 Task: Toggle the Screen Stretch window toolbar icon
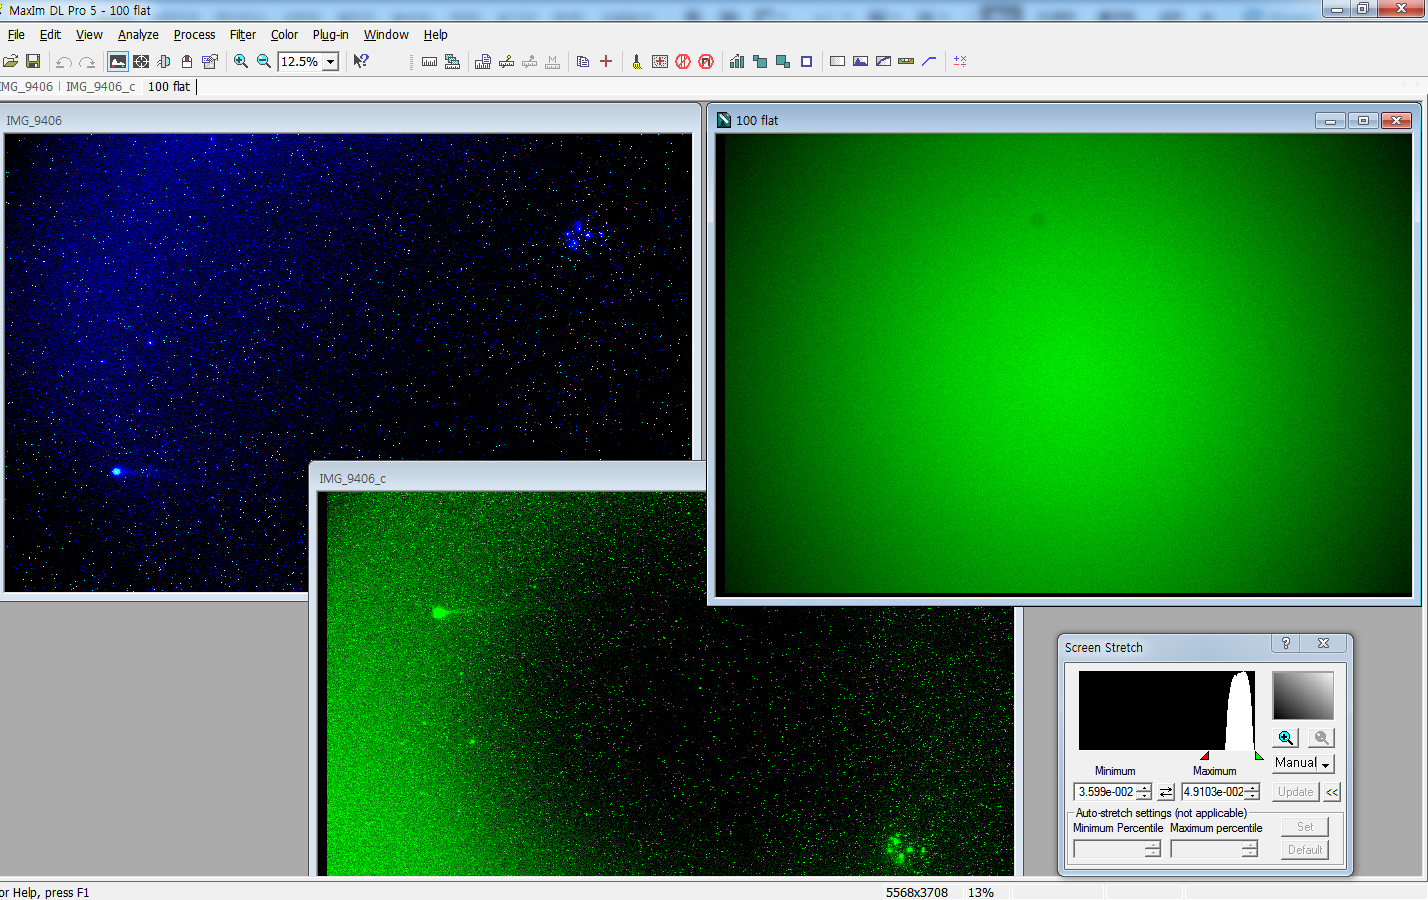(x=118, y=61)
